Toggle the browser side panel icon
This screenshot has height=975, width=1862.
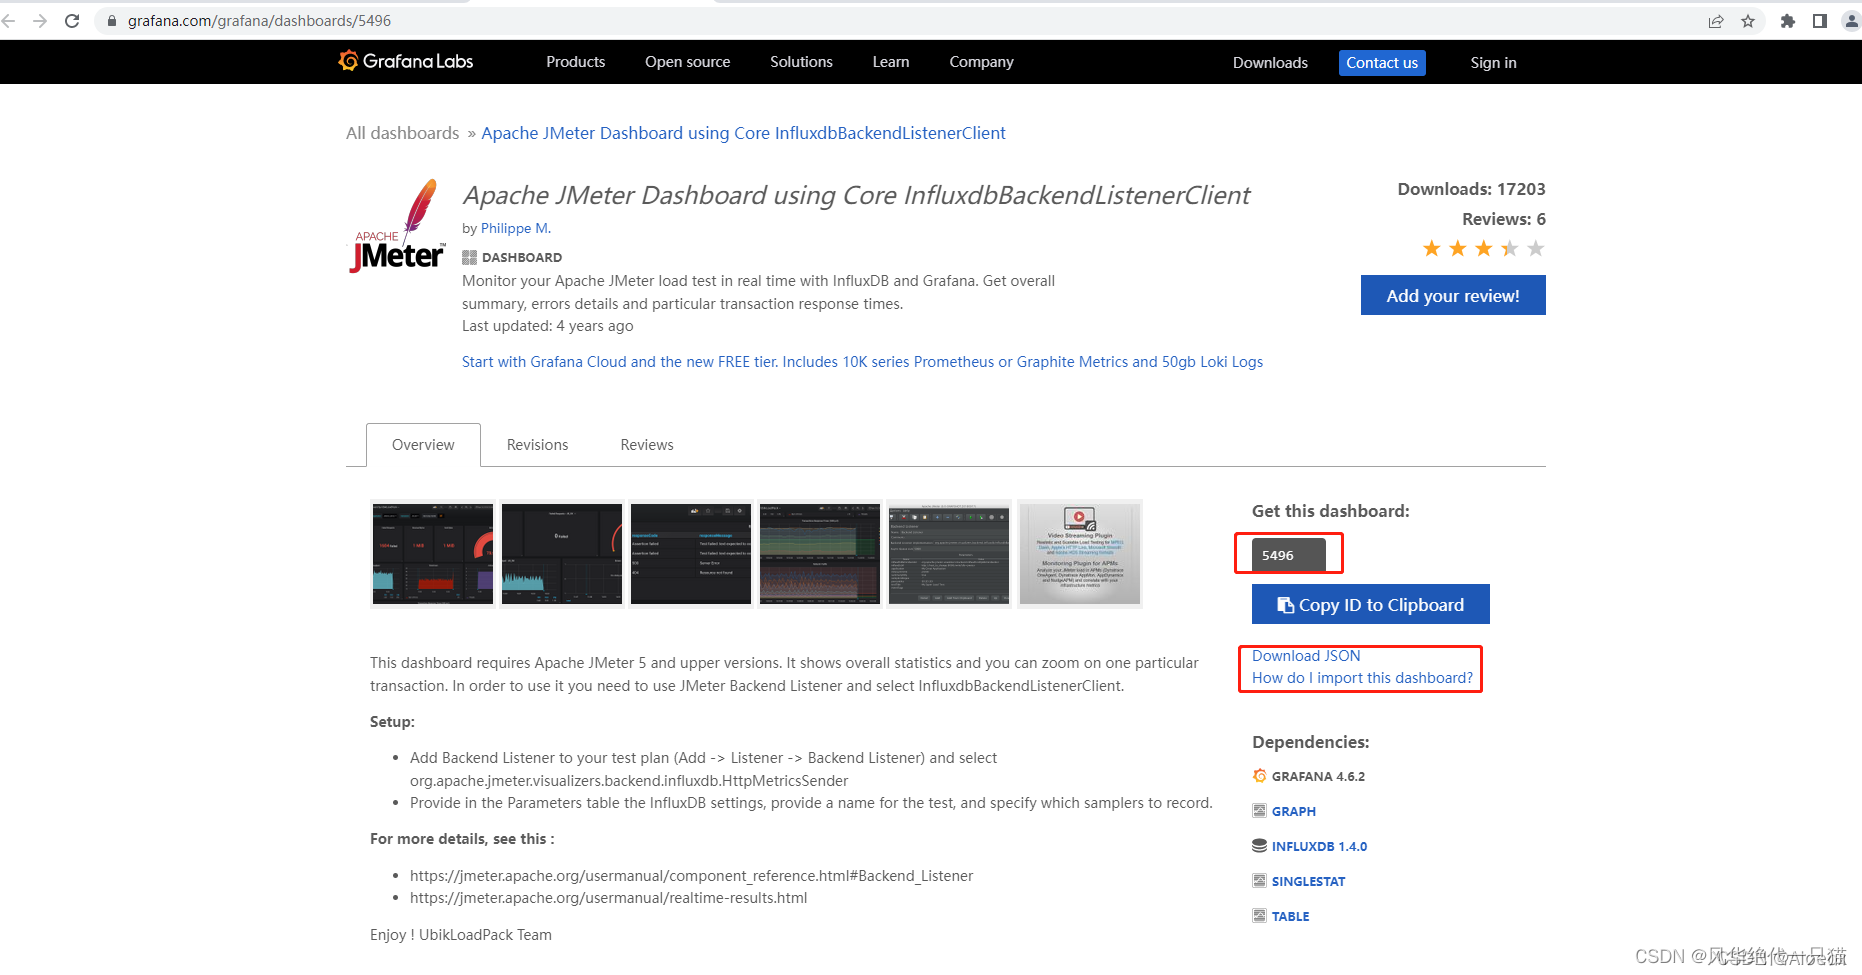(1820, 21)
